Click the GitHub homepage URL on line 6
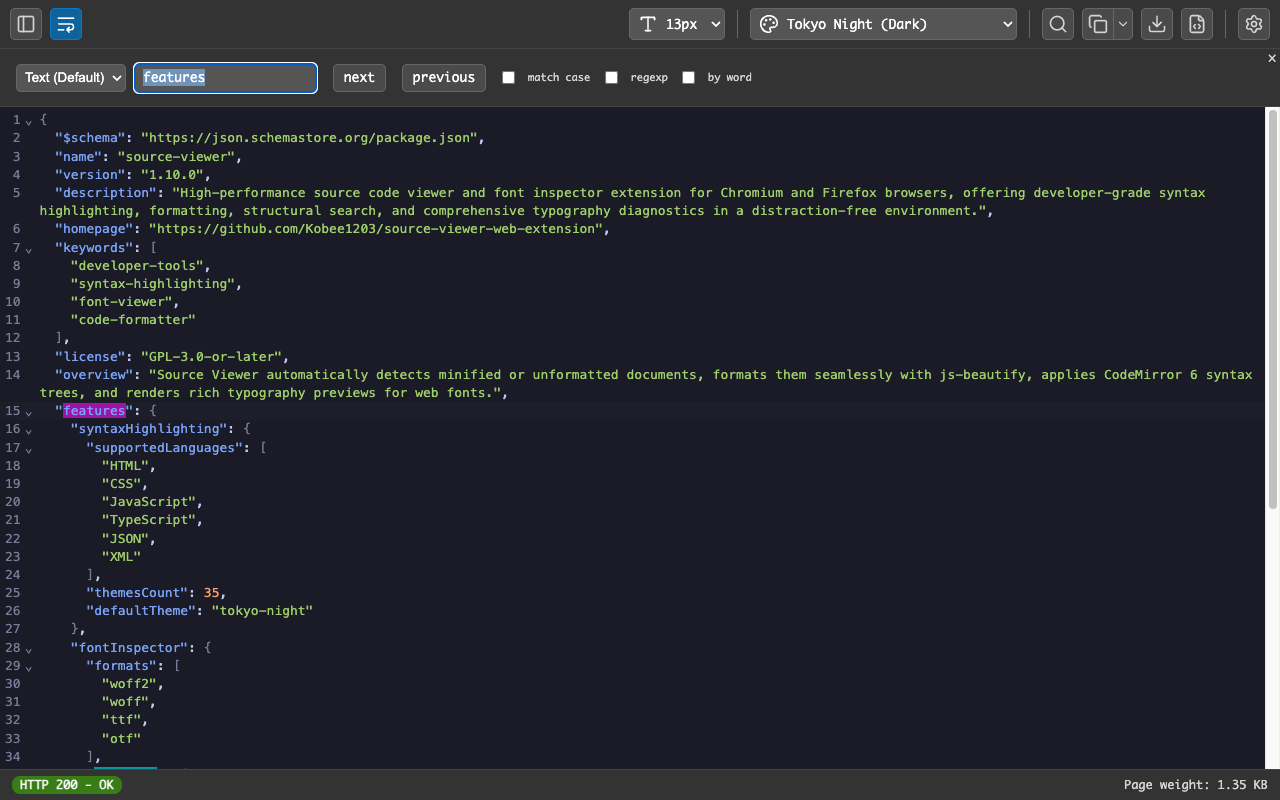This screenshot has width=1280, height=800. [x=376, y=229]
